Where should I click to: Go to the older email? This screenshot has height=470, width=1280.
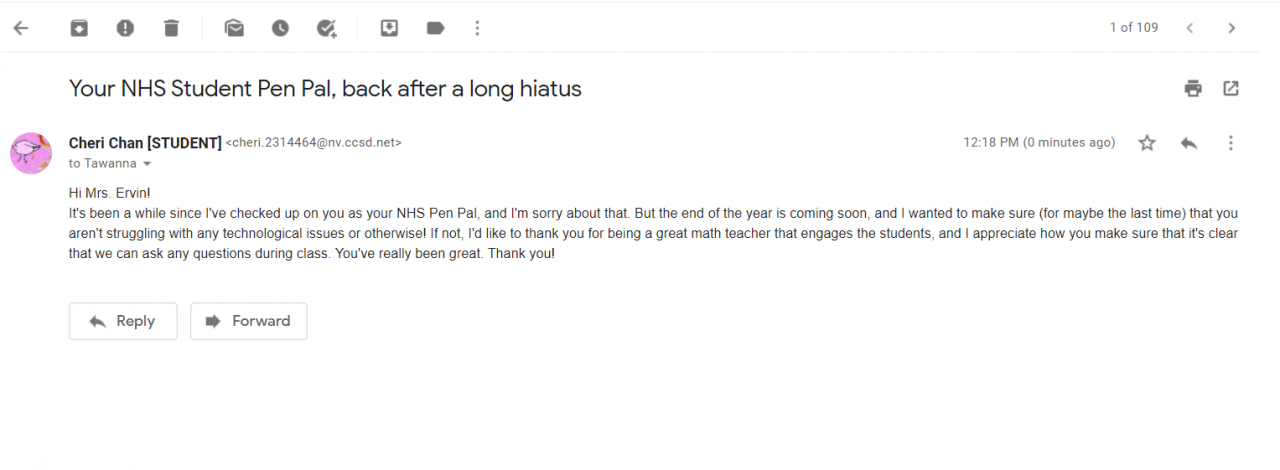pos(1232,28)
